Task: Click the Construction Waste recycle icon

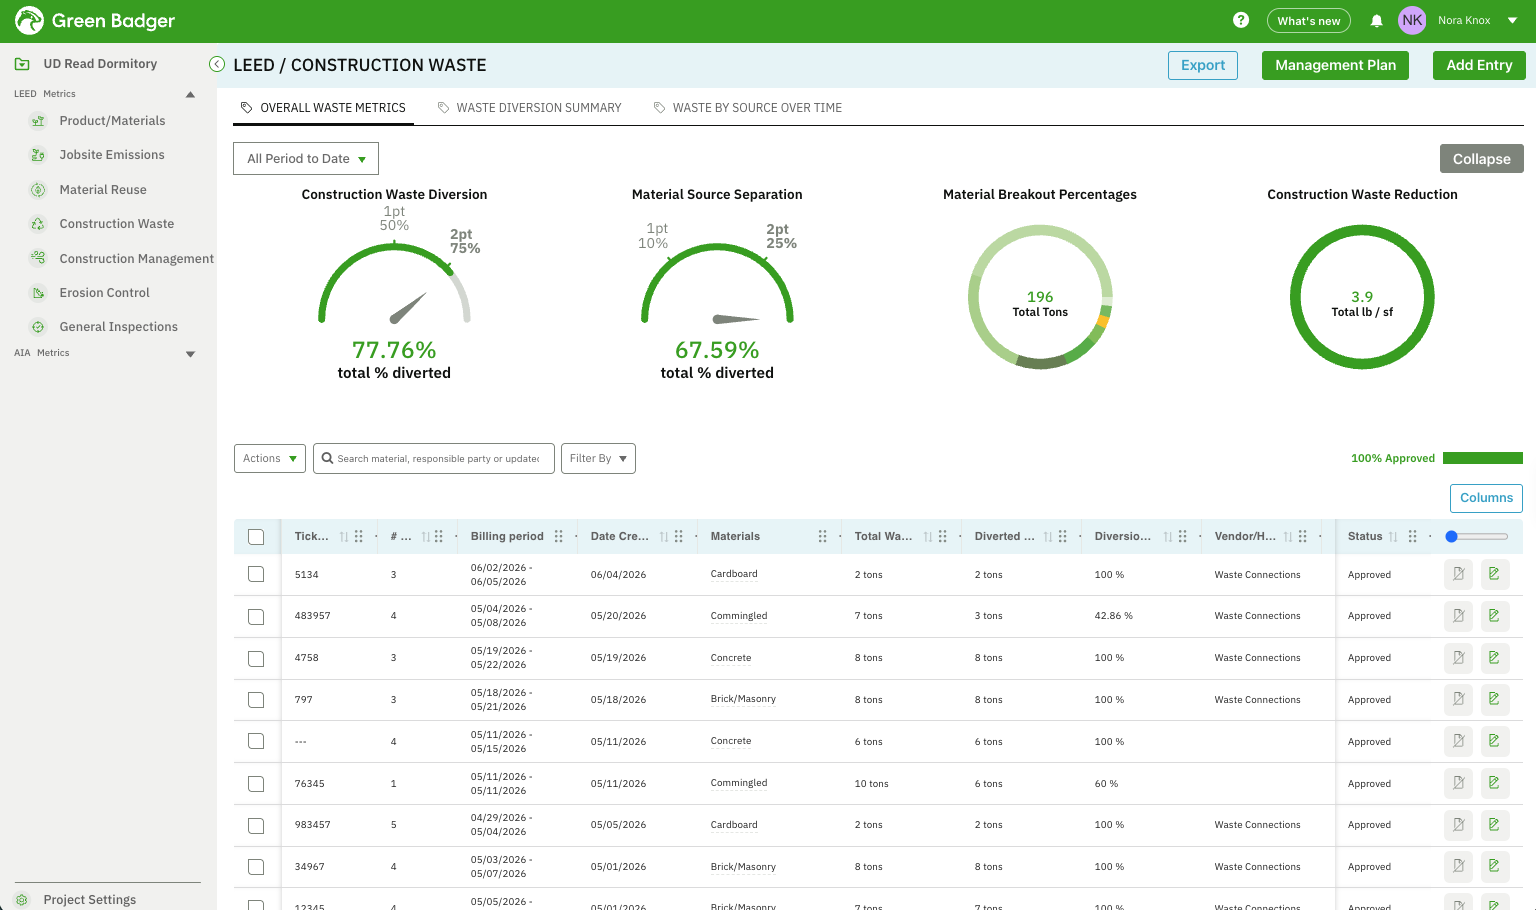Action: 38,224
